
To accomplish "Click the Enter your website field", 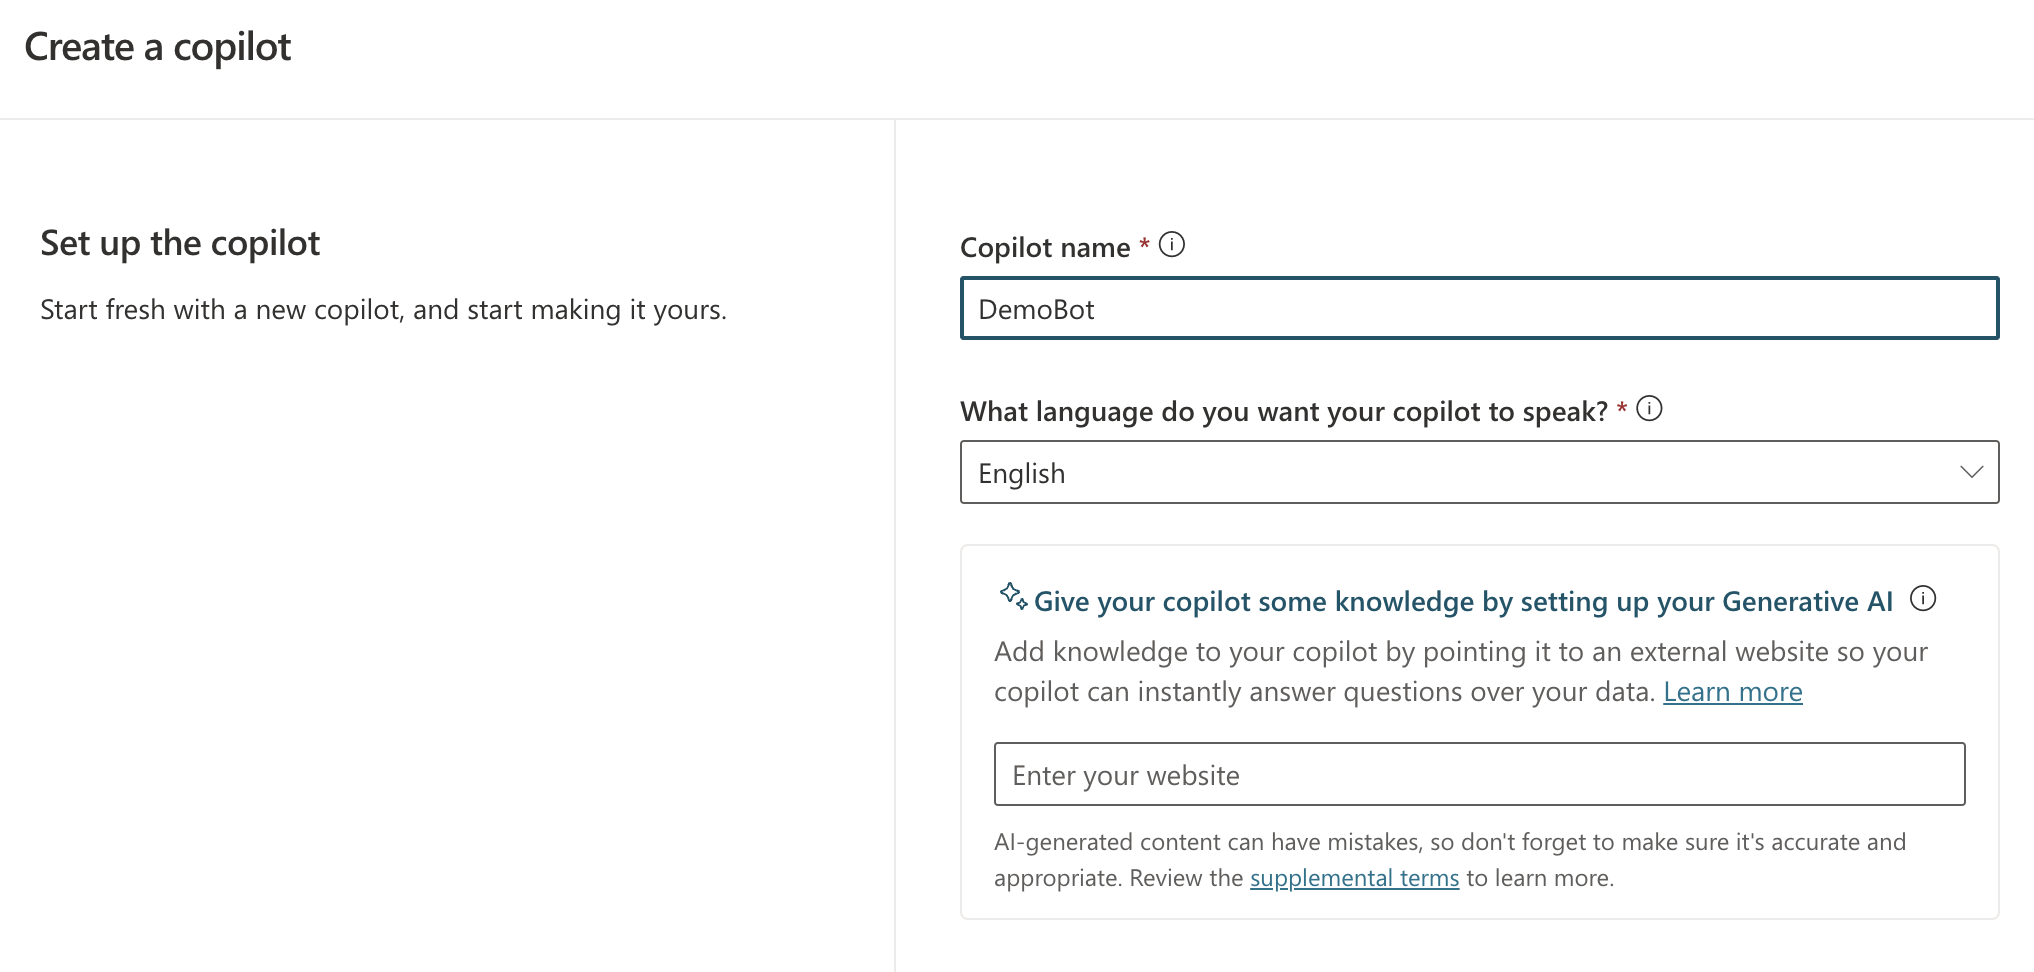I will pos(1478,774).
